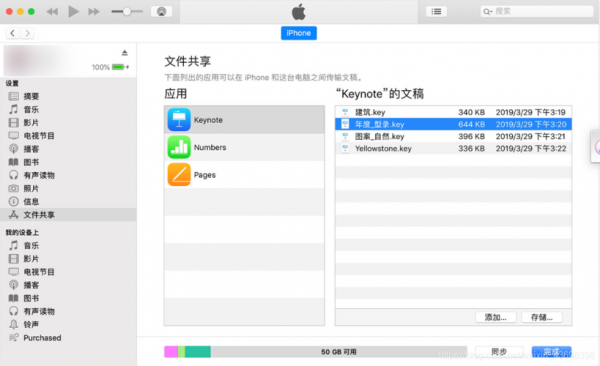Select the Numbers app
Viewport: 600px width, 366px height.
pyautogui.click(x=245, y=147)
